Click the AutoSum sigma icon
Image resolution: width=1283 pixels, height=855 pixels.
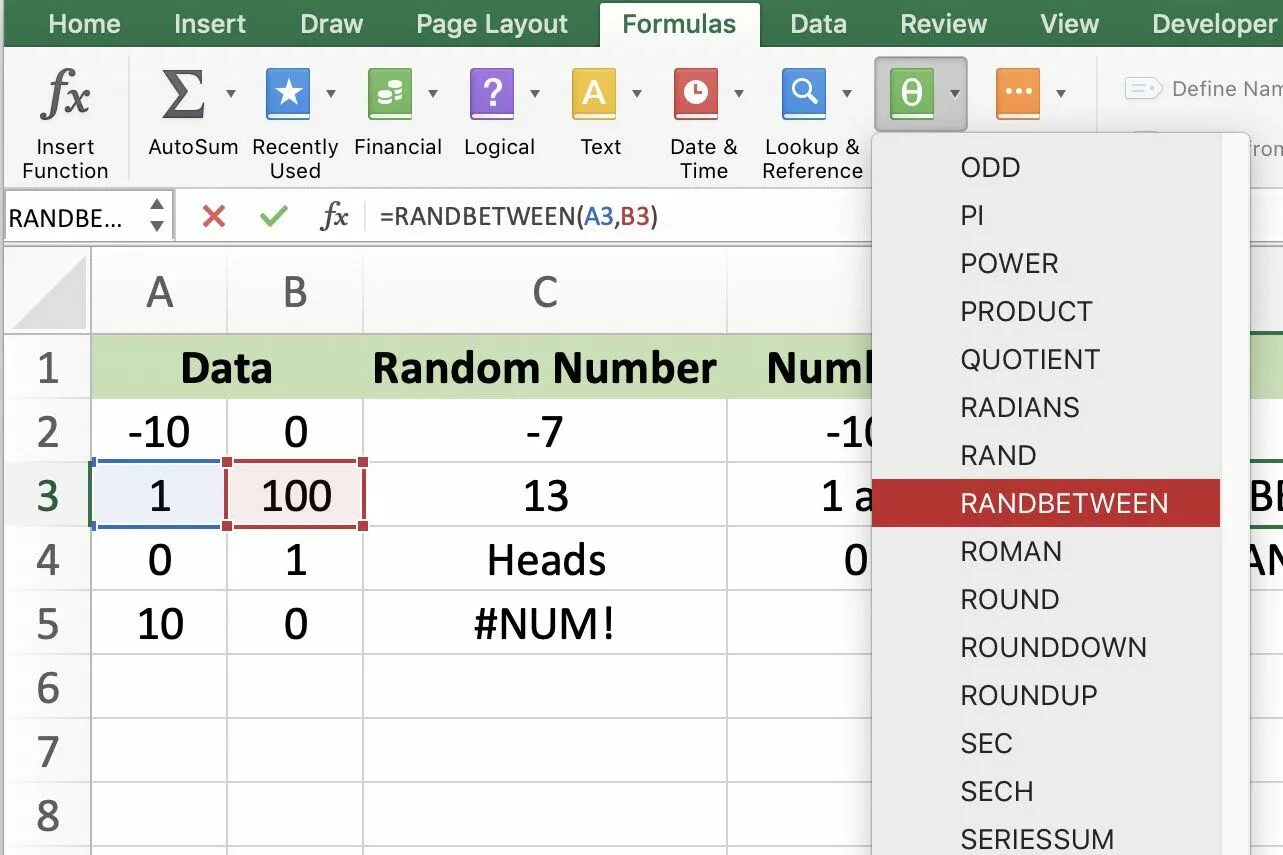[x=183, y=95]
